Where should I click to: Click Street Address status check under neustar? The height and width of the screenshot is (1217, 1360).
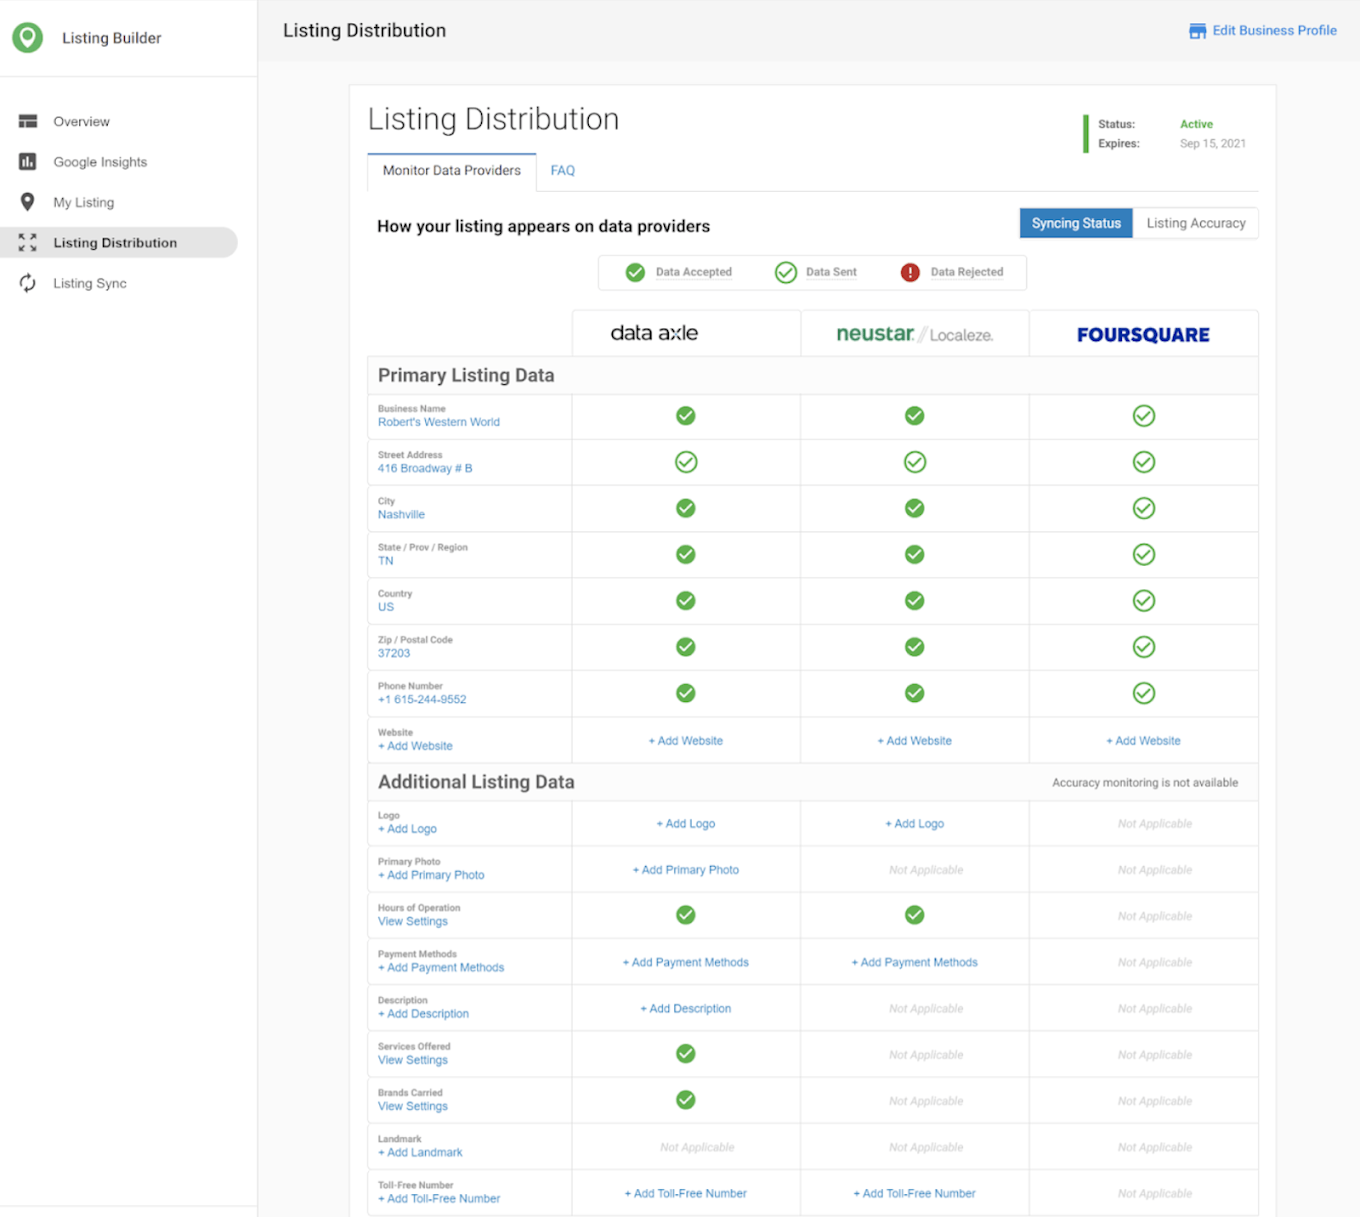coord(915,462)
